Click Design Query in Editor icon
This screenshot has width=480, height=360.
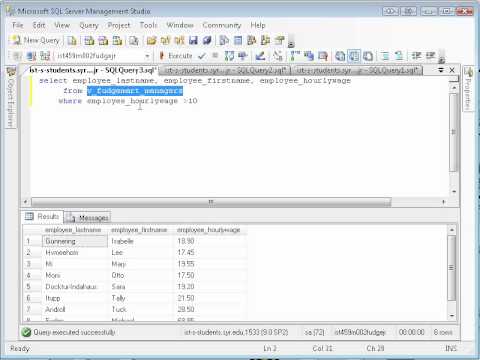[x=260, y=56]
